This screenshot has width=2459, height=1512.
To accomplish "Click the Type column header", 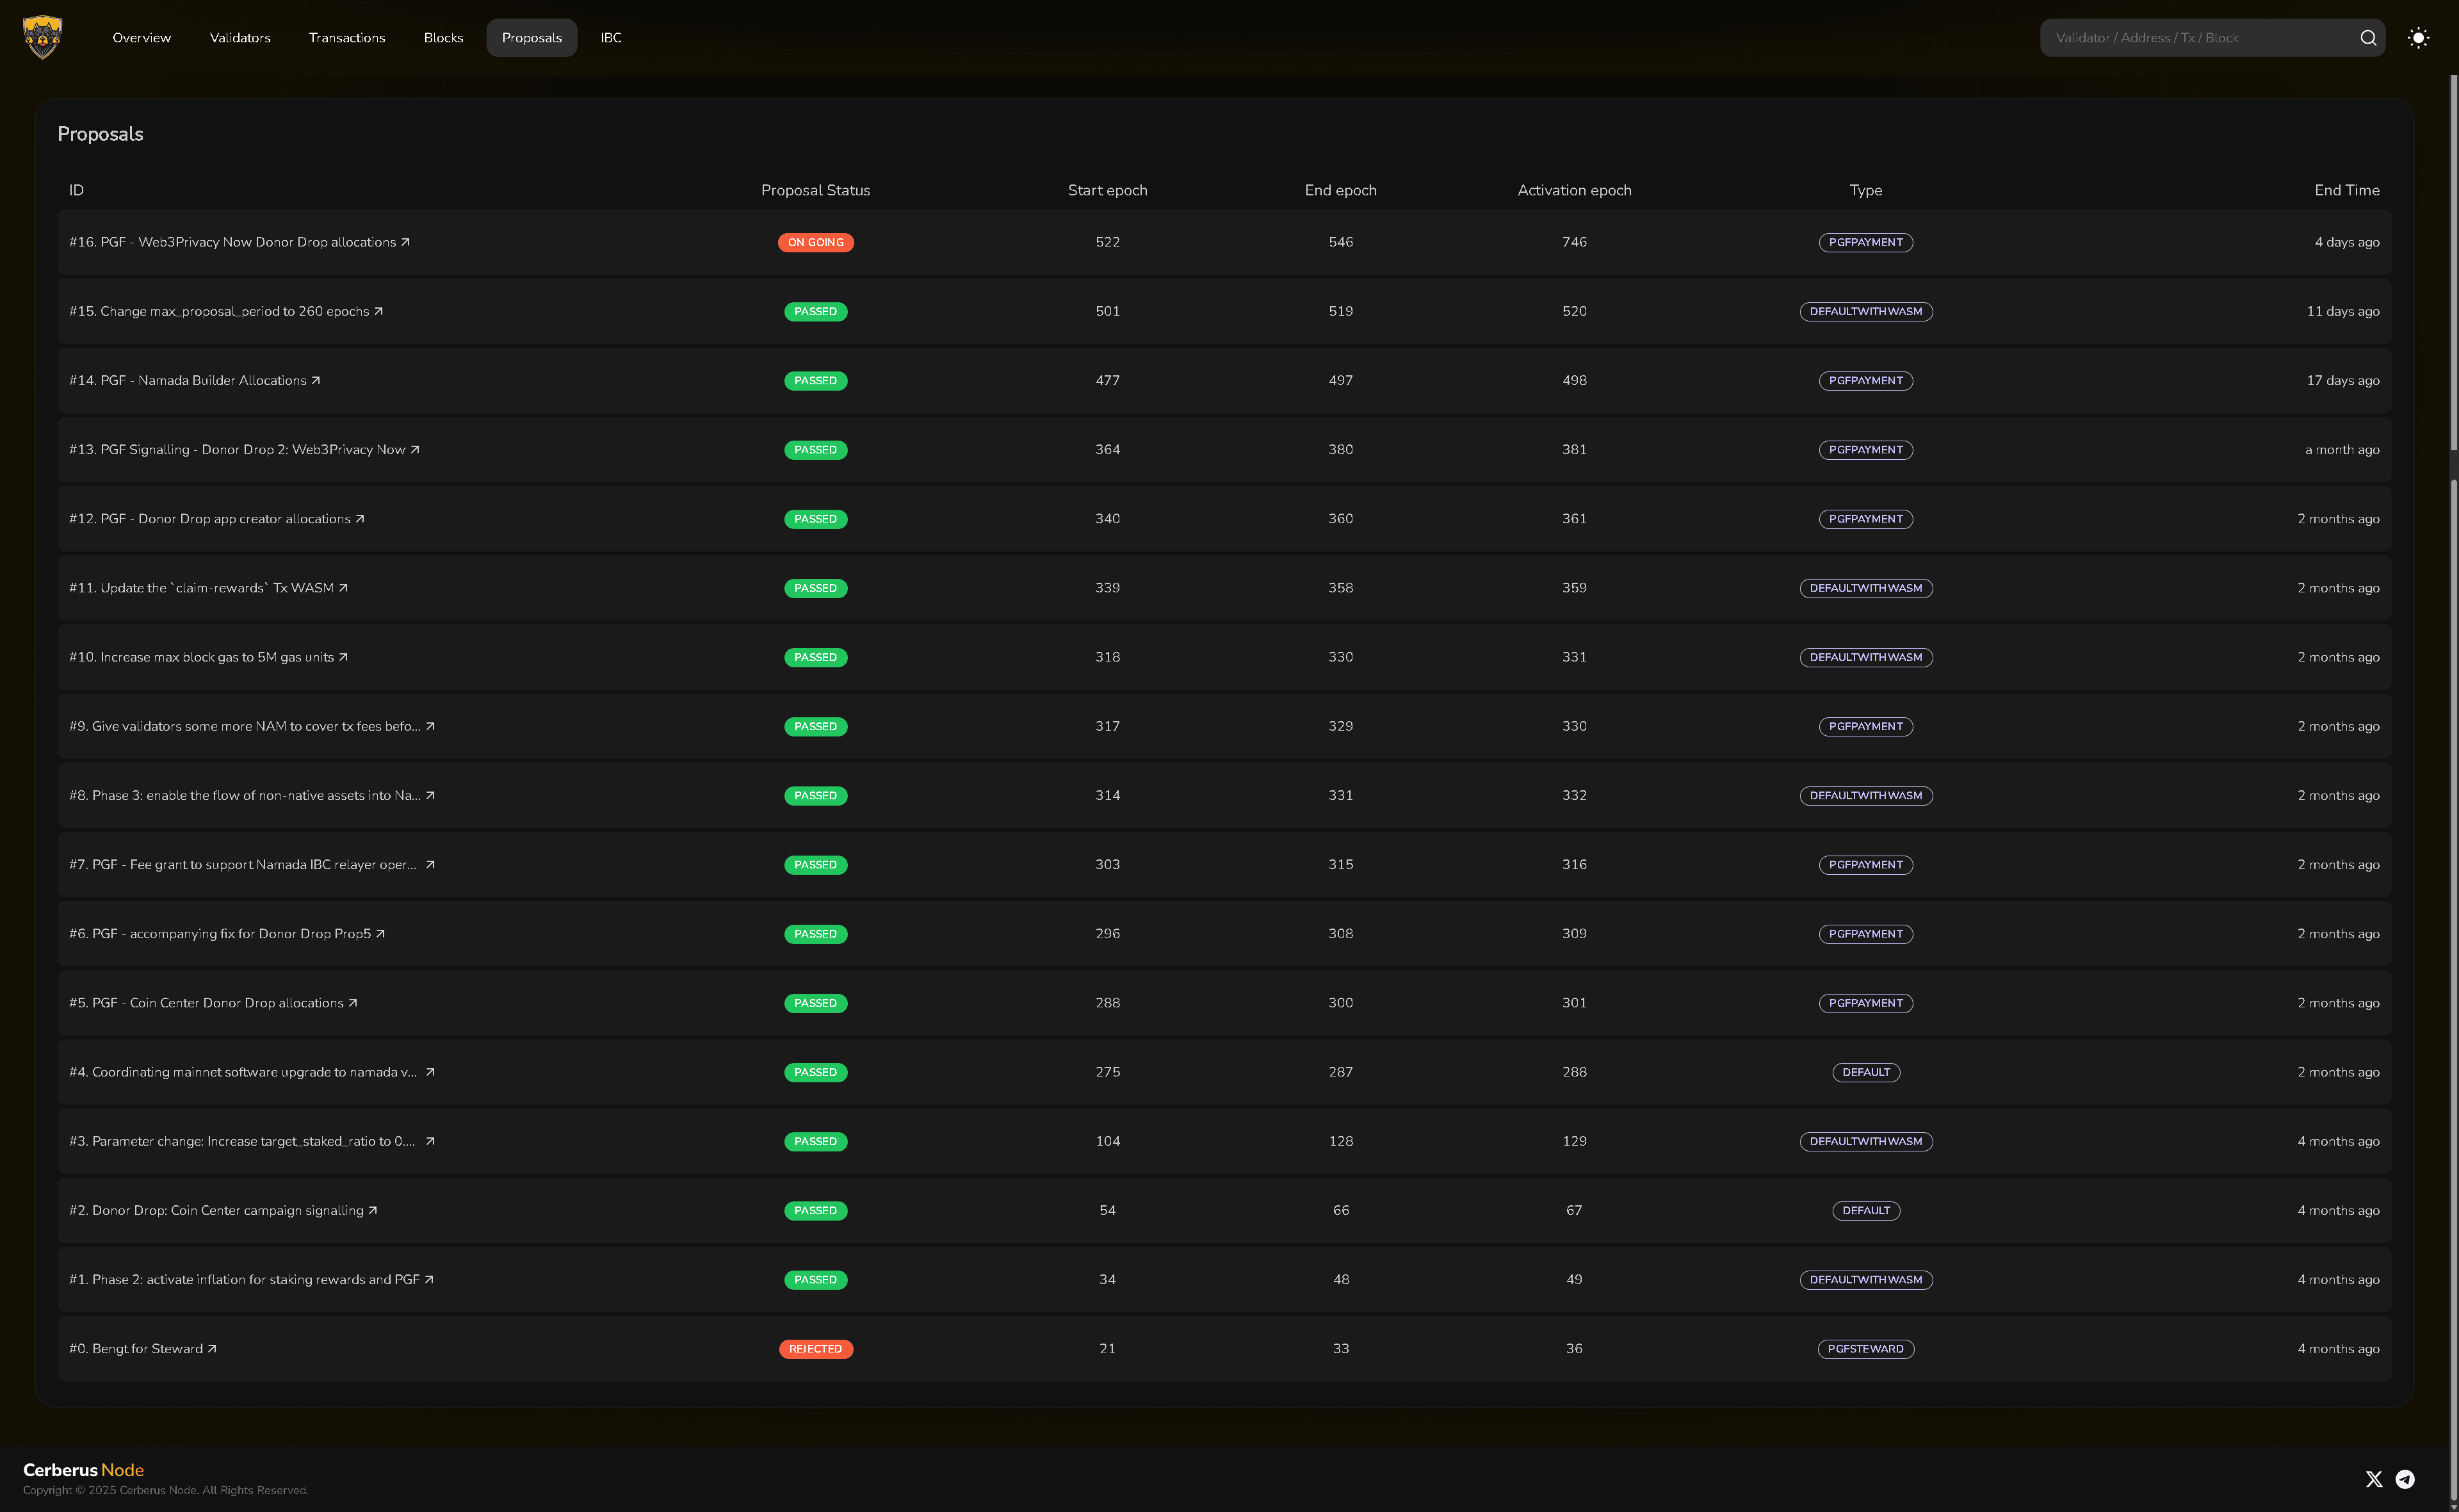I will (1866, 190).
